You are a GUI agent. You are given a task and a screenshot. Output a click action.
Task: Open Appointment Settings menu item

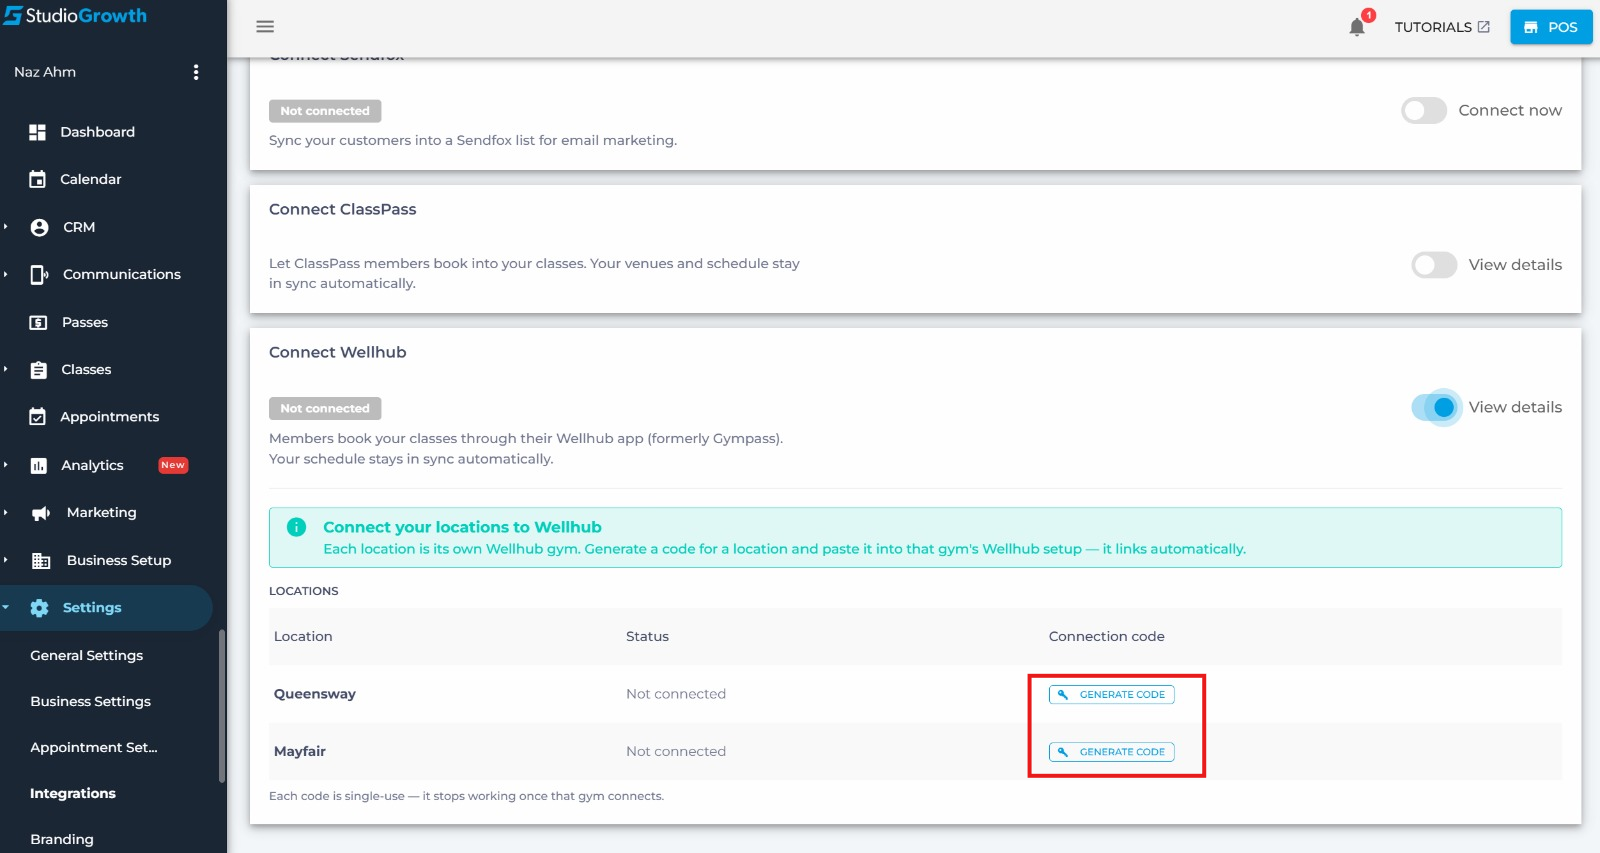[94, 747]
